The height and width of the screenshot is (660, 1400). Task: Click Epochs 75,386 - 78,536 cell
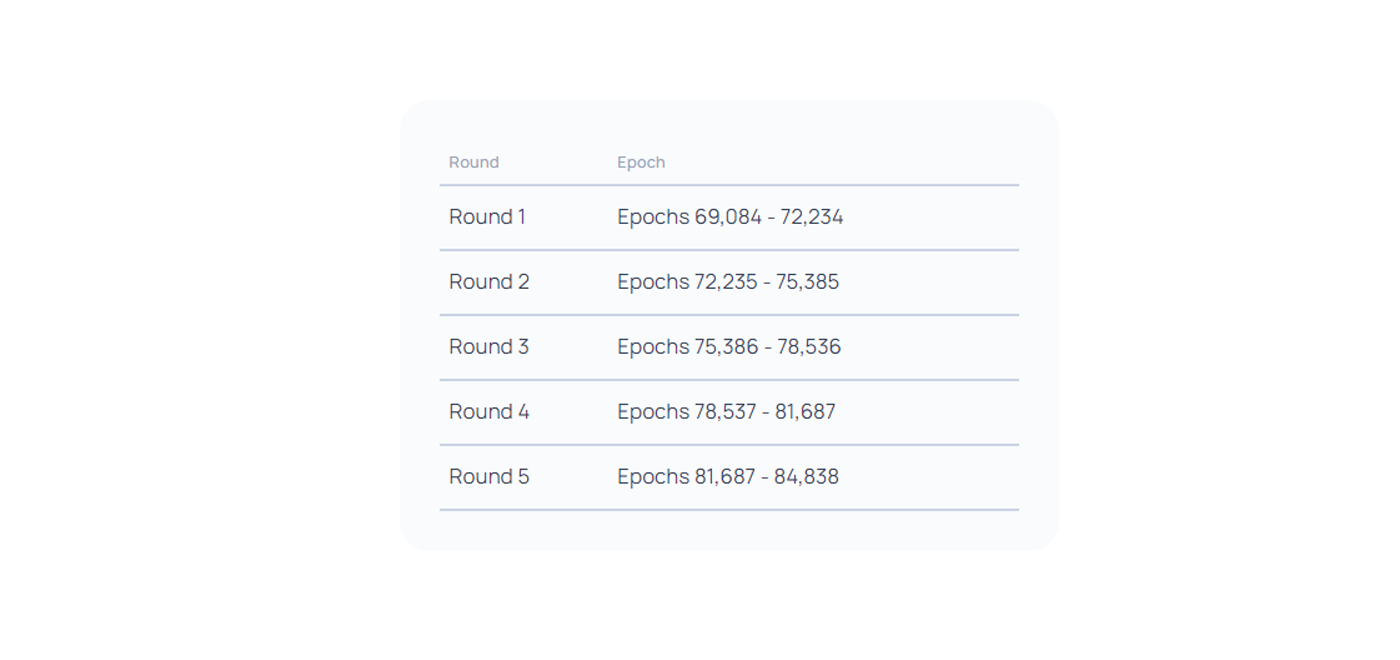[x=729, y=347]
